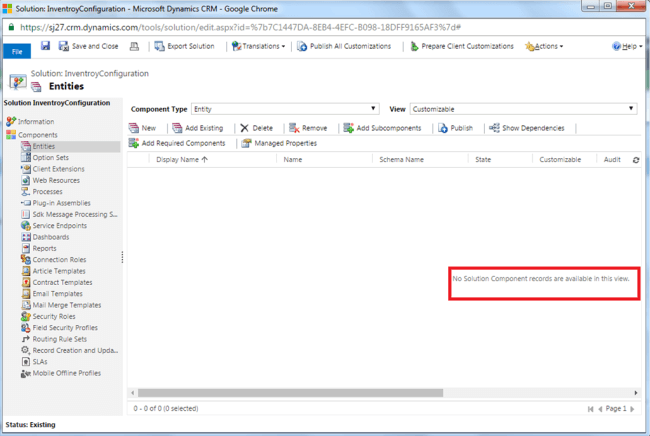Select Option Sets in the tree
Image resolution: width=650 pixels, height=436 pixels.
(x=45, y=157)
